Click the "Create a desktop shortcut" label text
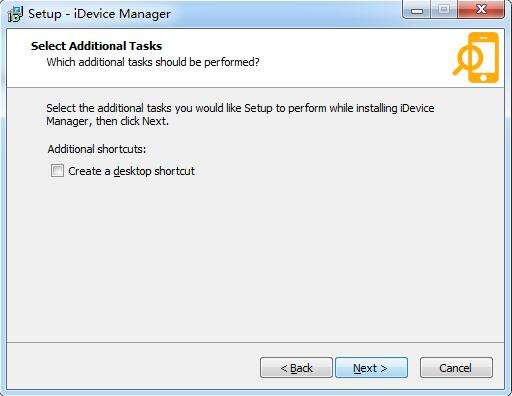 [131, 171]
